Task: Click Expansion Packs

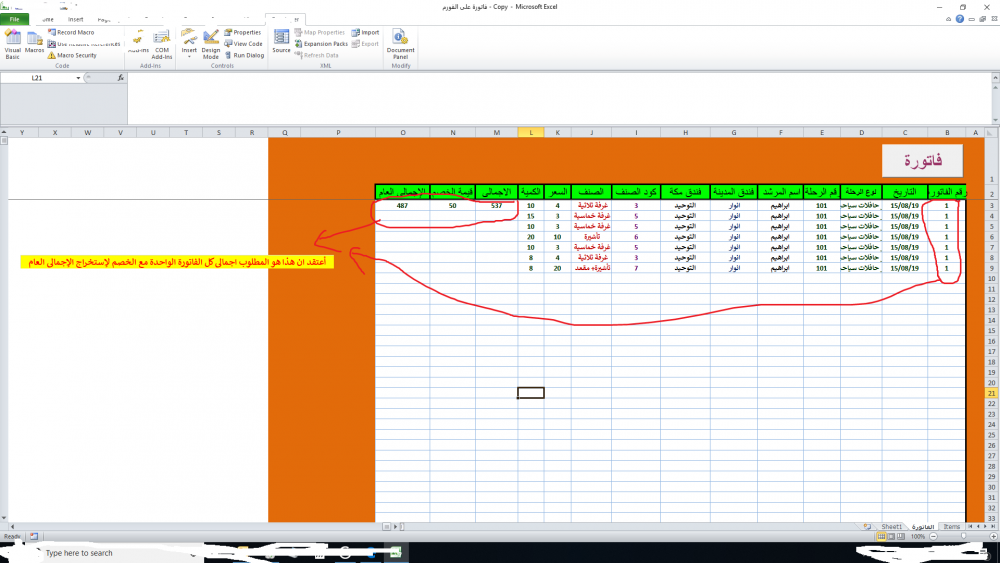Action: pyautogui.click(x=321, y=44)
